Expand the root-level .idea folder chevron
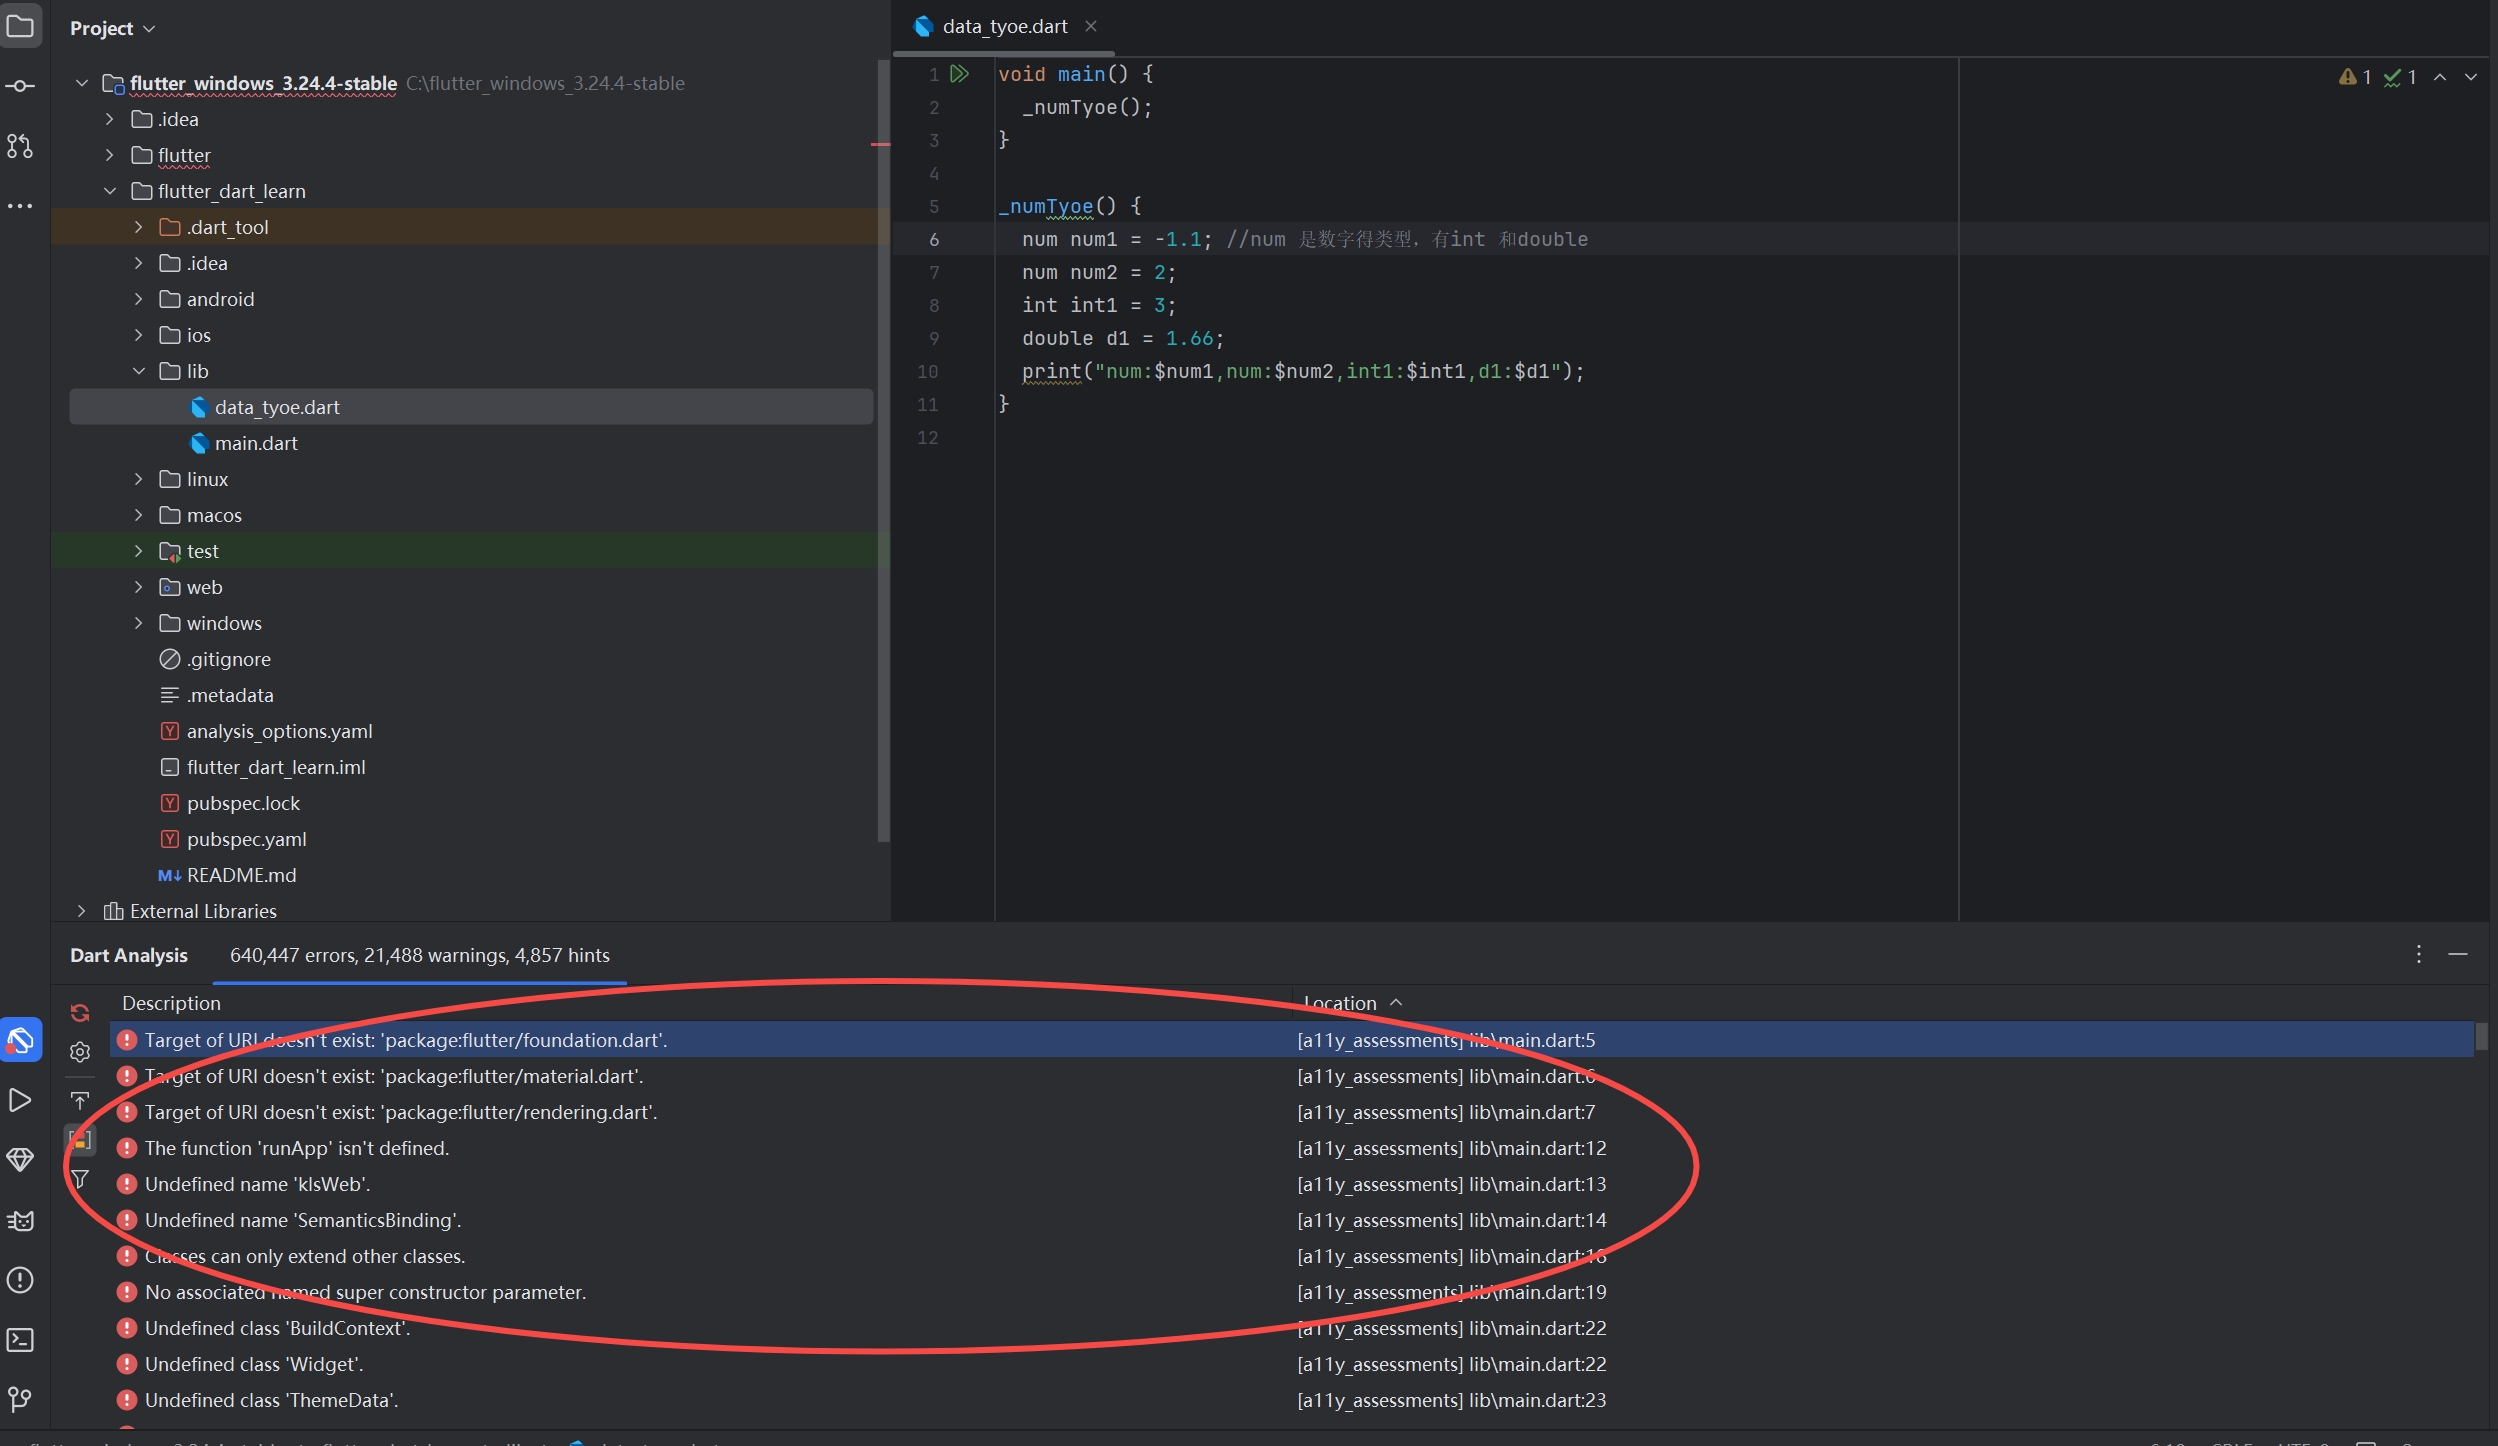 click(x=110, y=119)
